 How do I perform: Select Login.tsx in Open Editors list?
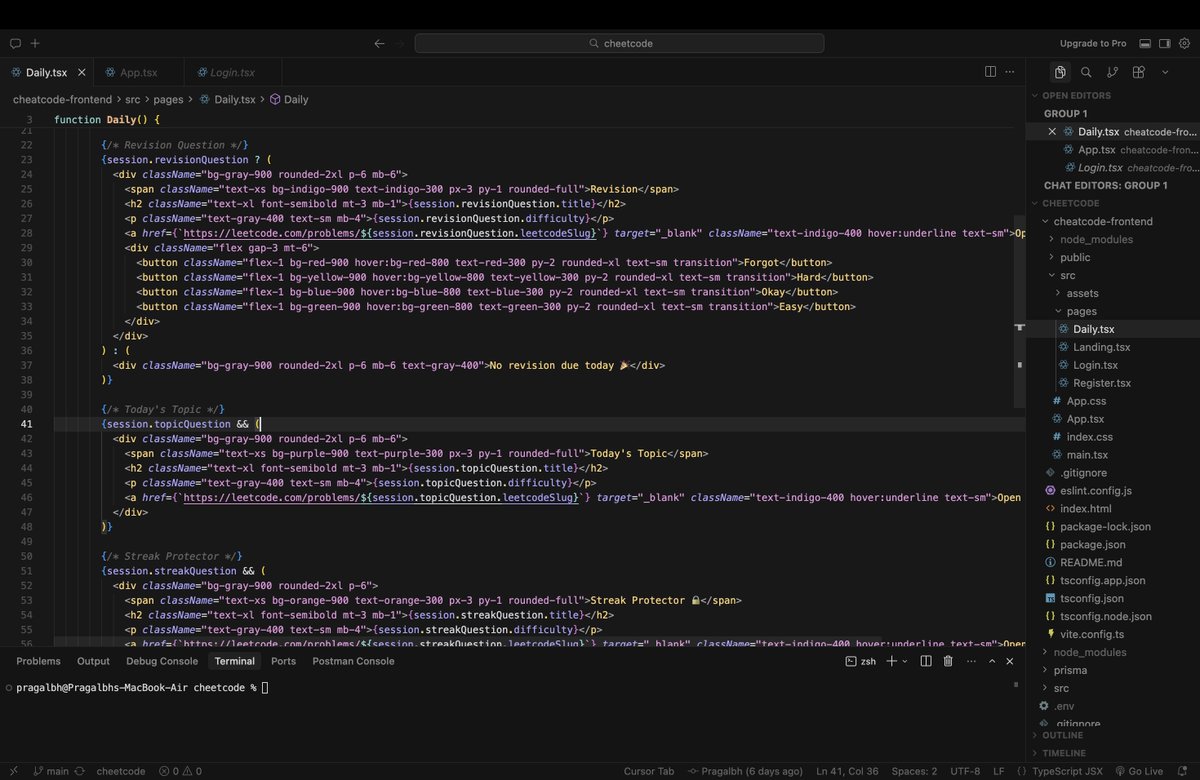tap(1100, 167)
